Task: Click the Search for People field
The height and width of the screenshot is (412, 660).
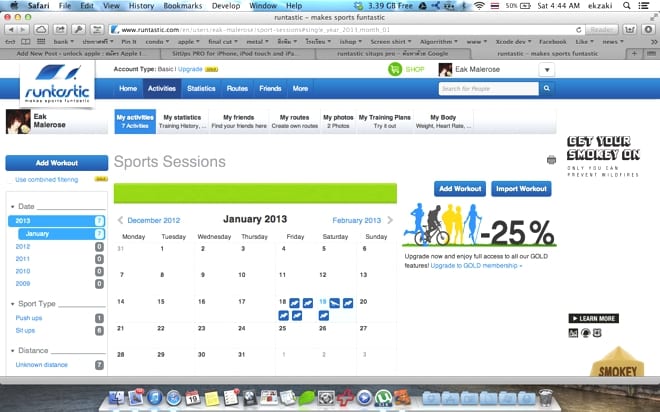Action: pos(488,88)
